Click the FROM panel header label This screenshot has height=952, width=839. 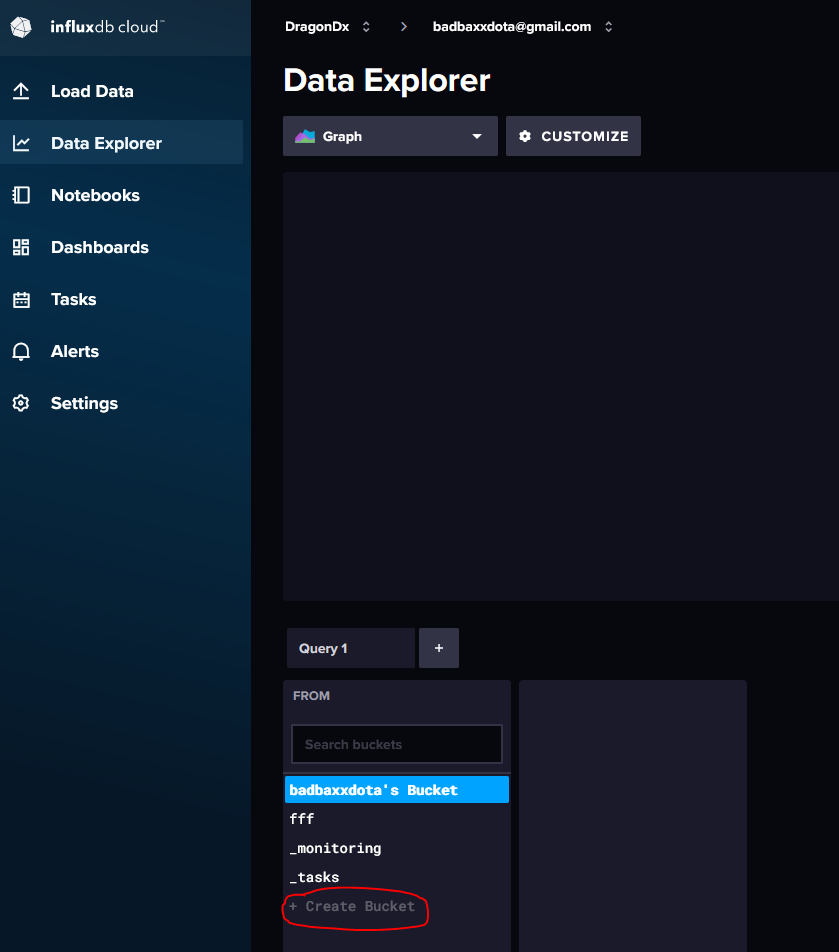point(311,696)
